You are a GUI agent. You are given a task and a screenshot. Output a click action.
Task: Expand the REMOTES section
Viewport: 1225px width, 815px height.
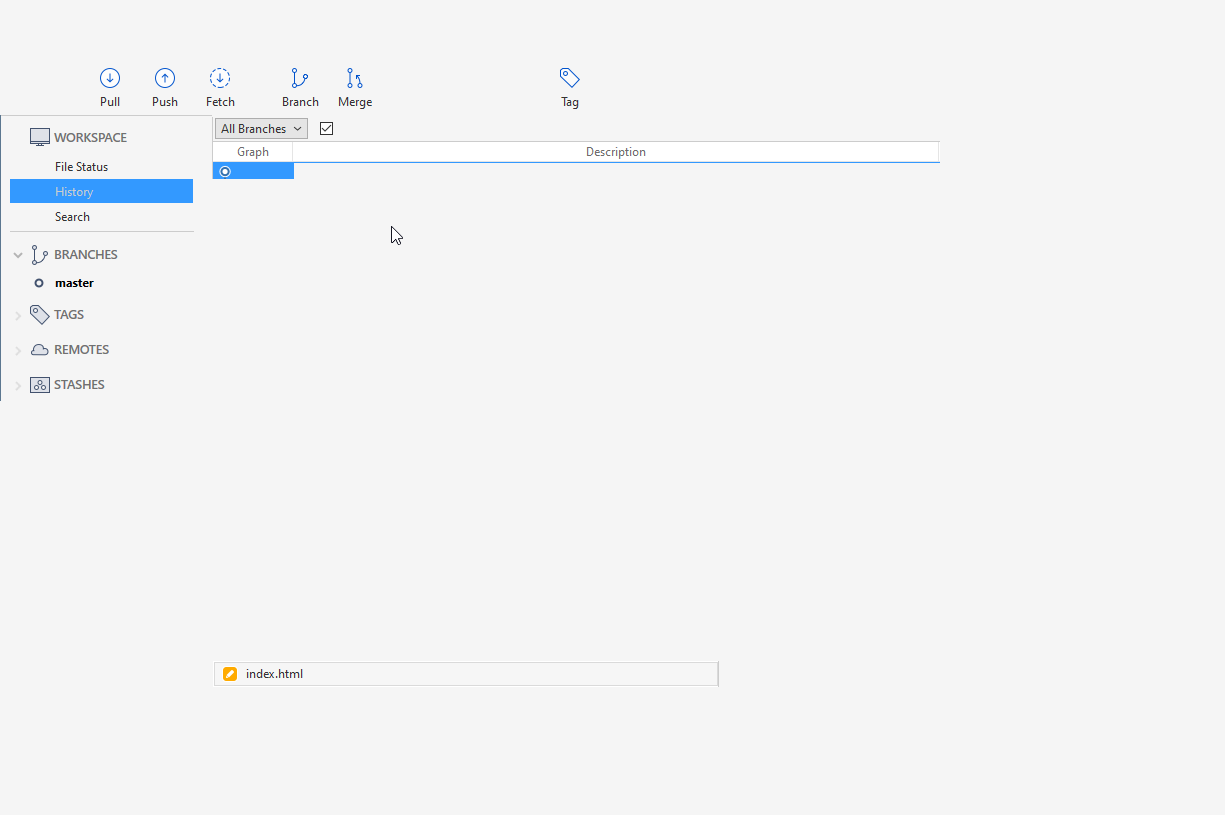[18, 350]
